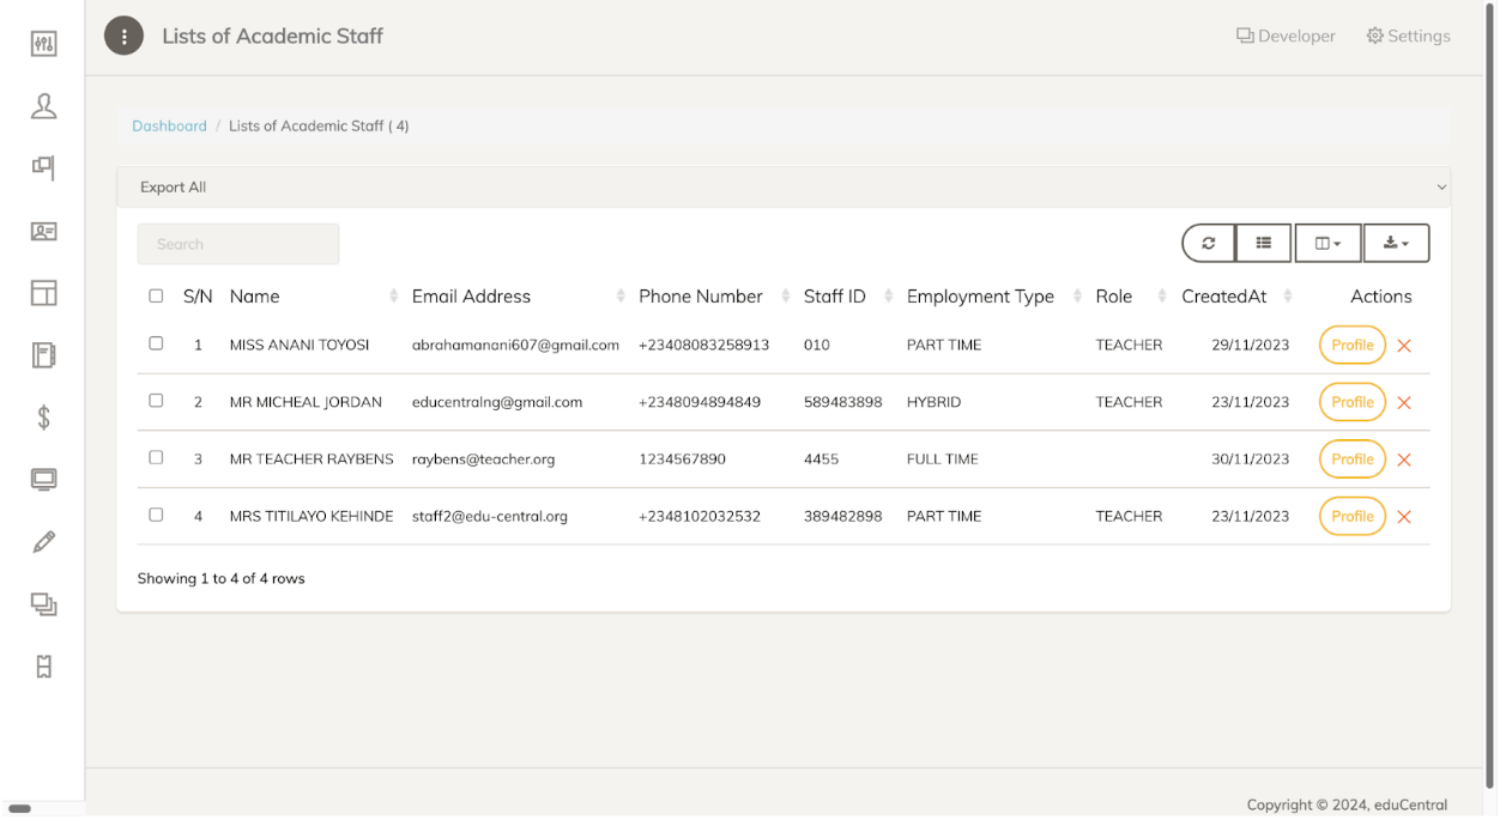This screenshot has width=1502, height=822.
Task: Click the three-dot menu circle icon
Action: (124, 37)
